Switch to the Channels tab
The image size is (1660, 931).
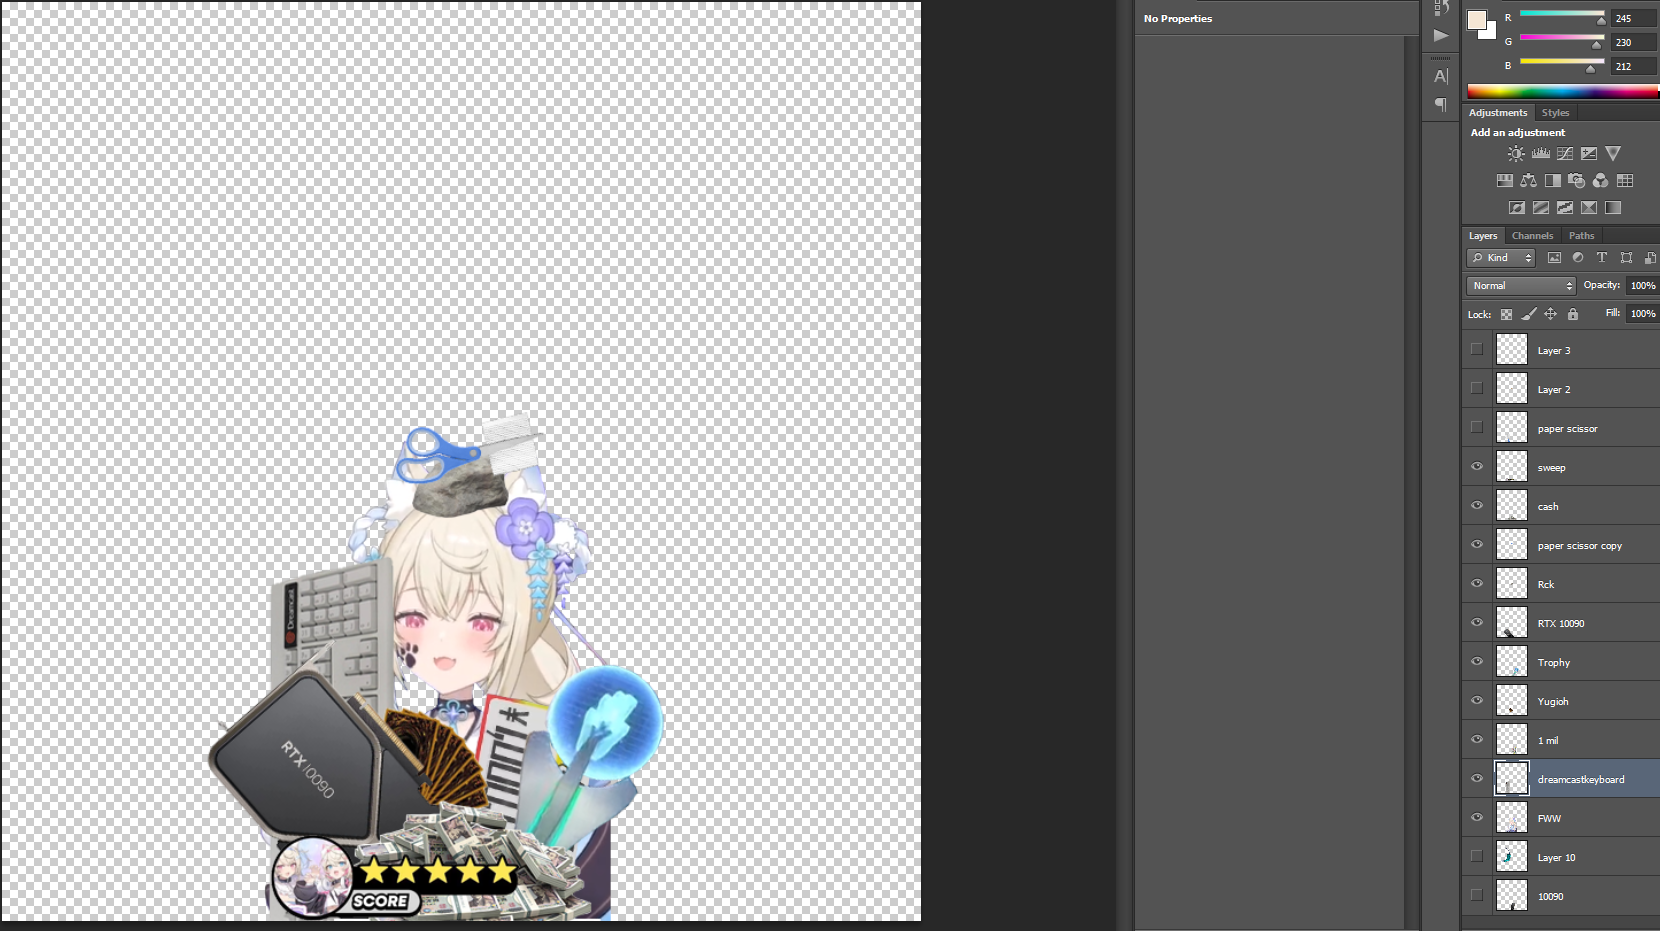pyautogui.click(x=1533, y=236)
